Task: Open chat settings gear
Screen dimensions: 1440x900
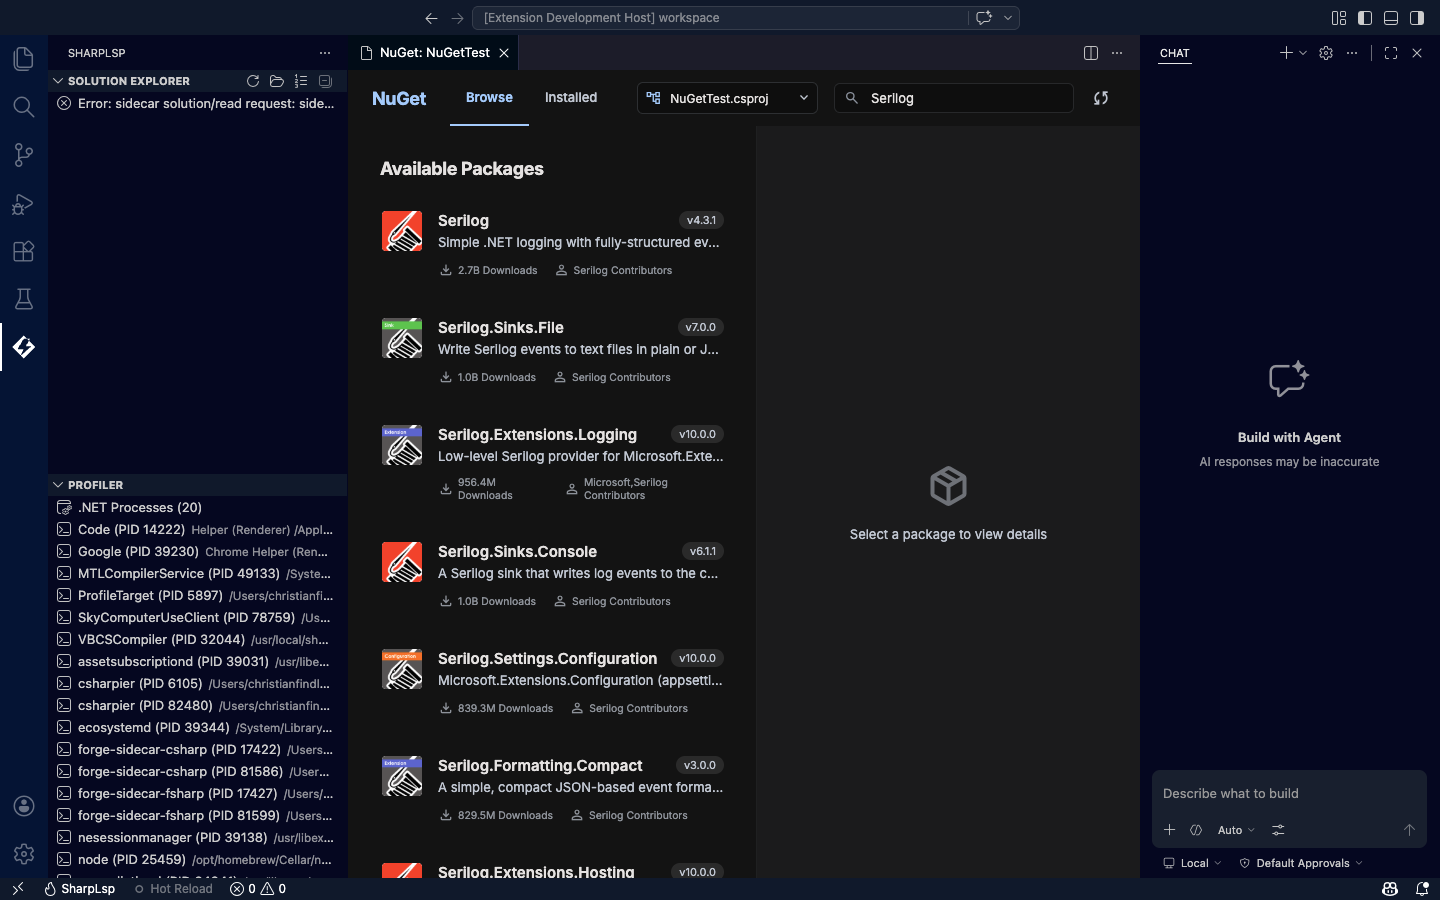Action: (1326, 53)
